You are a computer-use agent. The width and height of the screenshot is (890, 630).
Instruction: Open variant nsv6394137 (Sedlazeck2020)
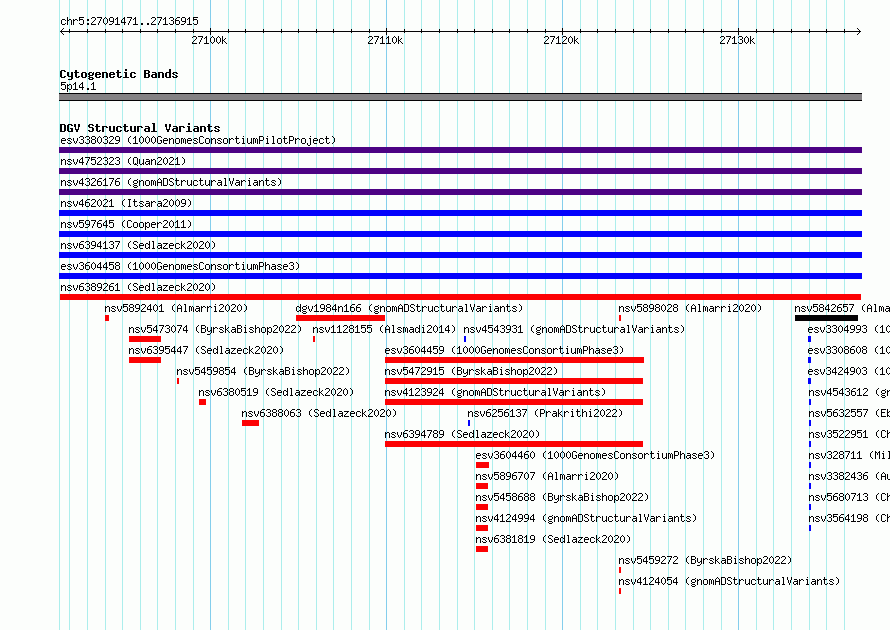138,245
